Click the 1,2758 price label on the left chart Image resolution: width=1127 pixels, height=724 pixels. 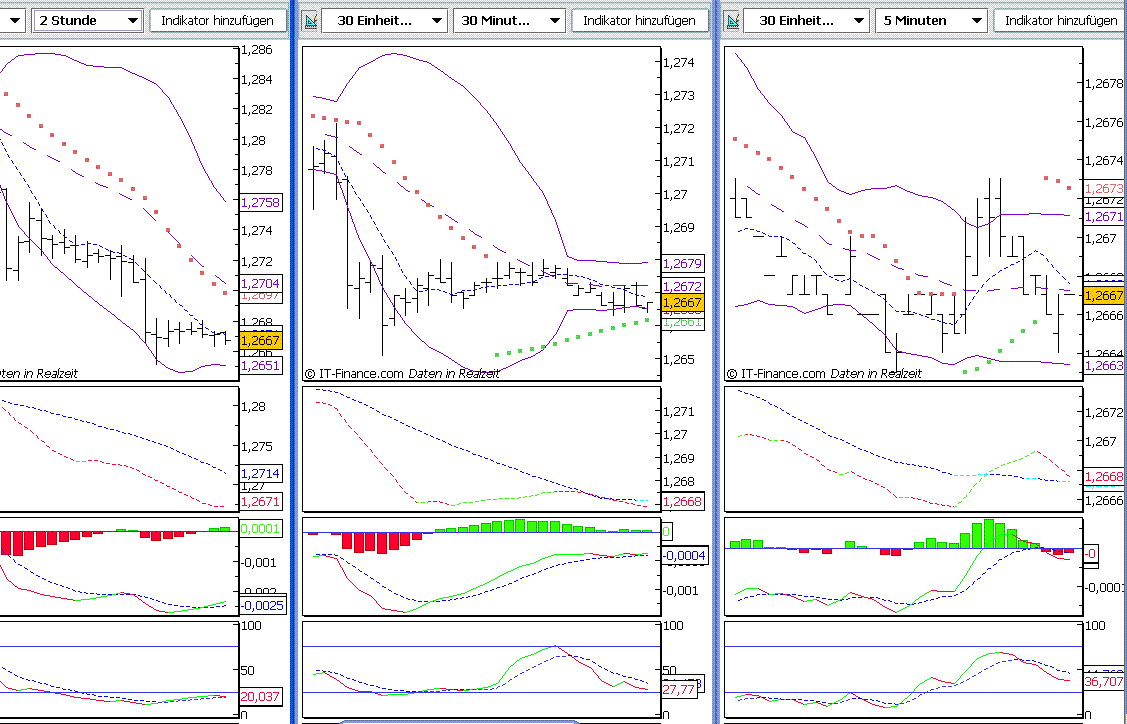coord(262,201)
